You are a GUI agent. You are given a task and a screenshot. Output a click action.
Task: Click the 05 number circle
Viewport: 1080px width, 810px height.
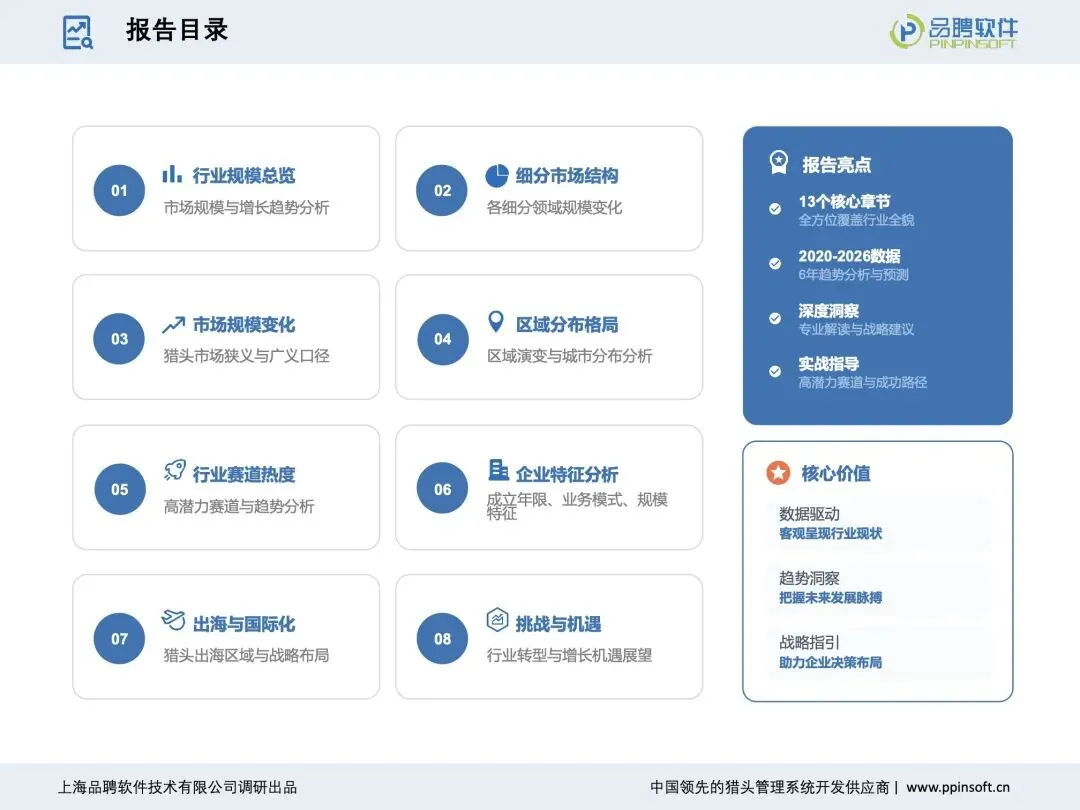tap(119, 489)
